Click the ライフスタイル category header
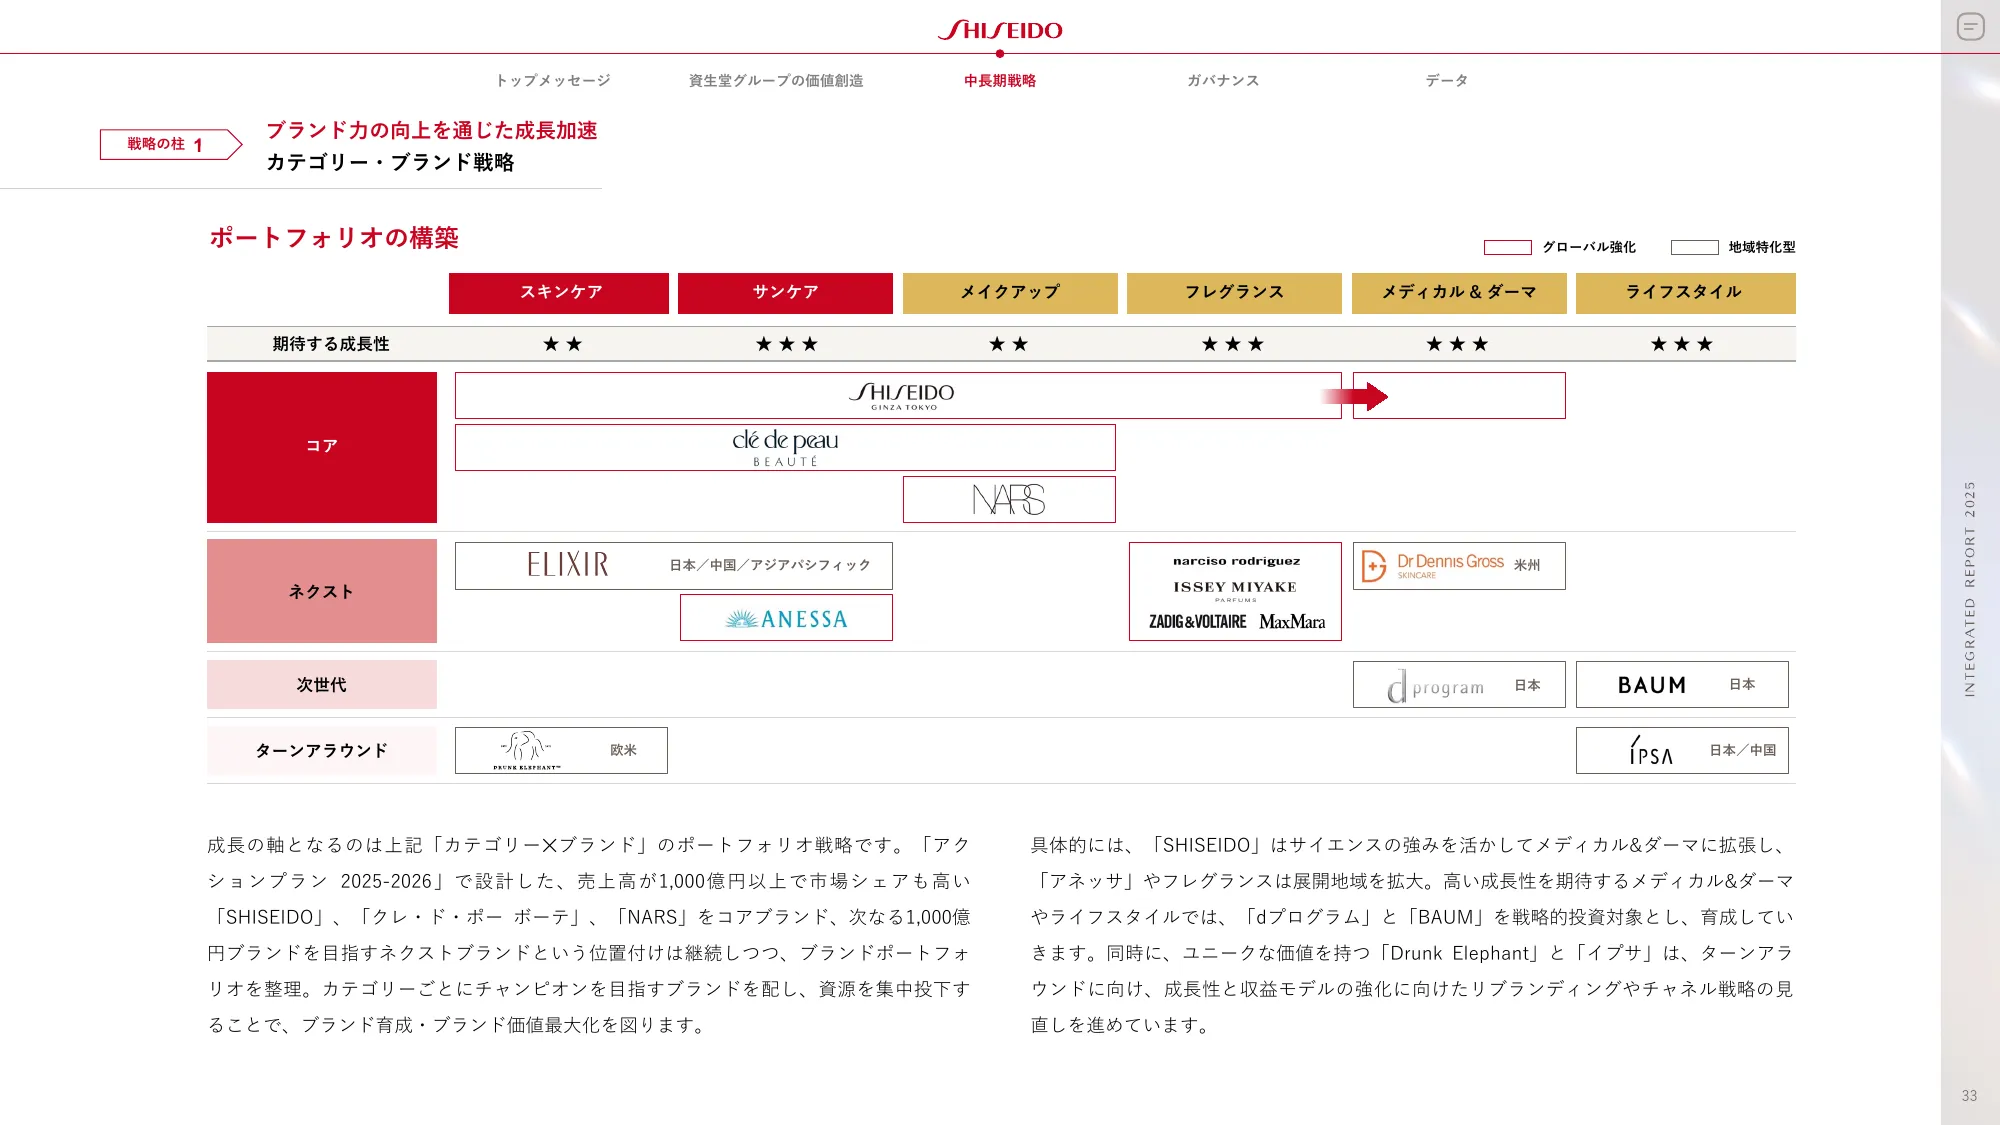This screenshot has height=1125, width=2000. coord(1685,293)
